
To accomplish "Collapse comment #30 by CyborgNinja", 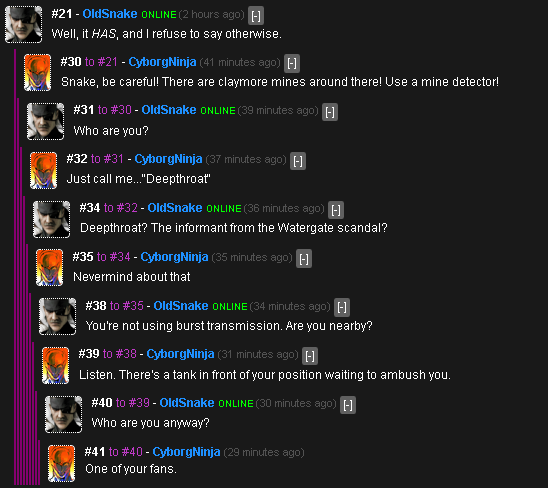I will pos(292,64).
